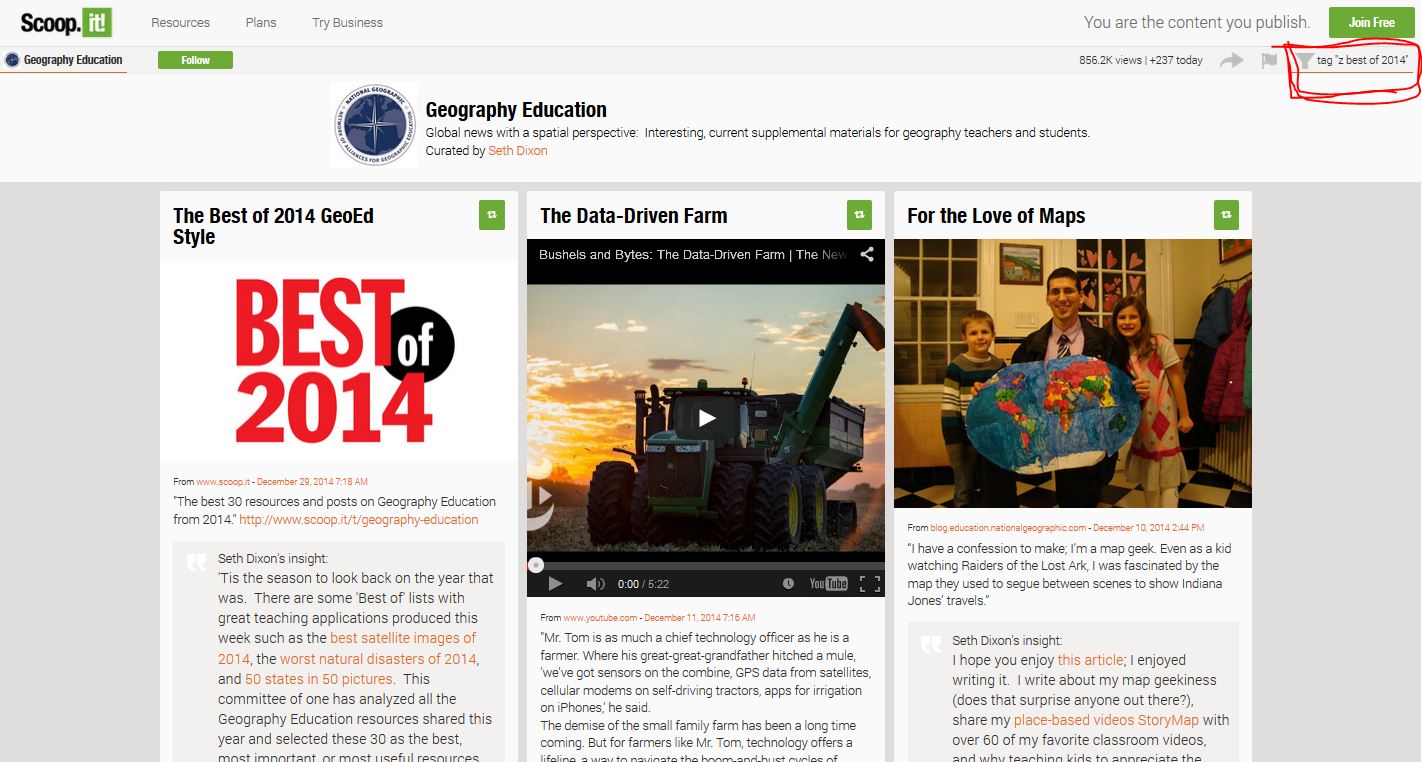Click the share arrow icon in topic bar
1422x762 pixels.
click(x=1231, y=61)
